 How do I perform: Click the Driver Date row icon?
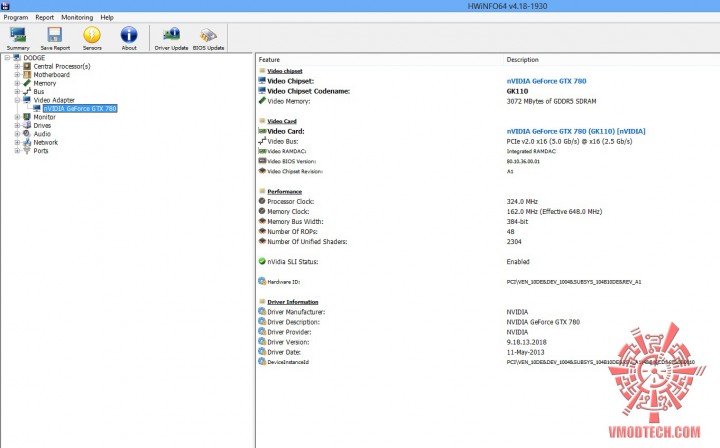point(262,352)
